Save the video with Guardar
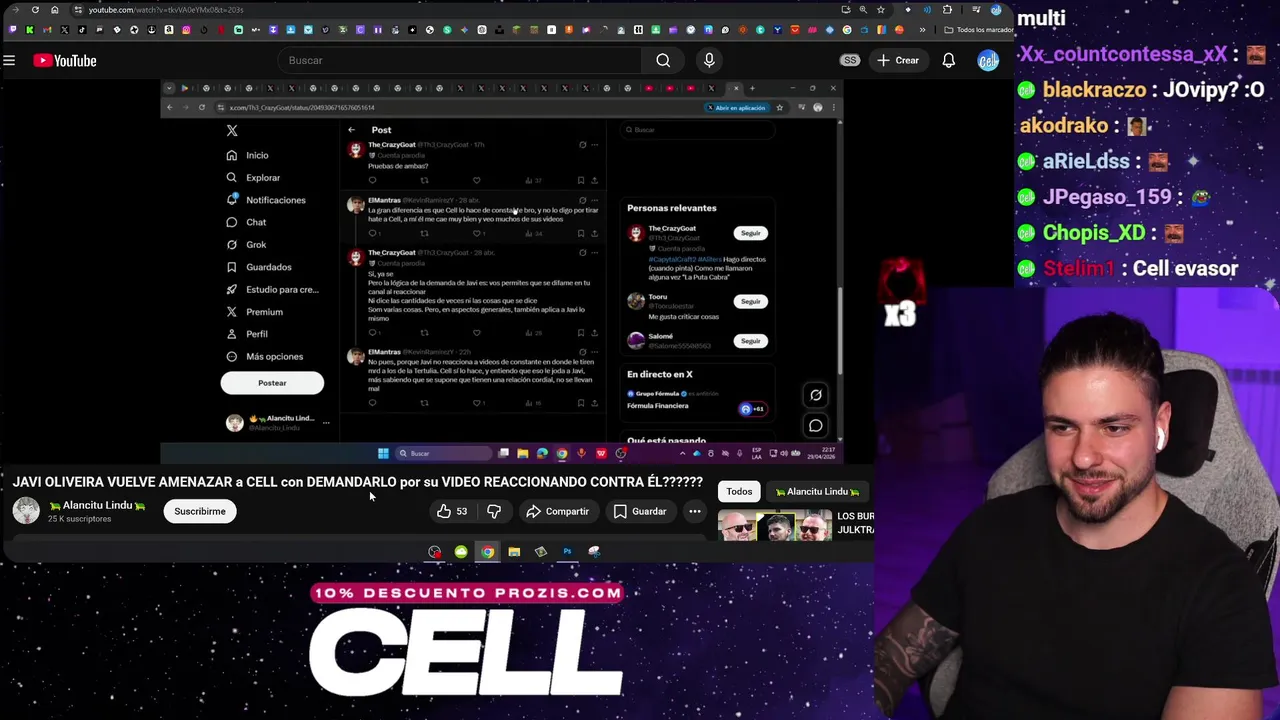Screen dimensions: 1280x720 pos(640,511)
